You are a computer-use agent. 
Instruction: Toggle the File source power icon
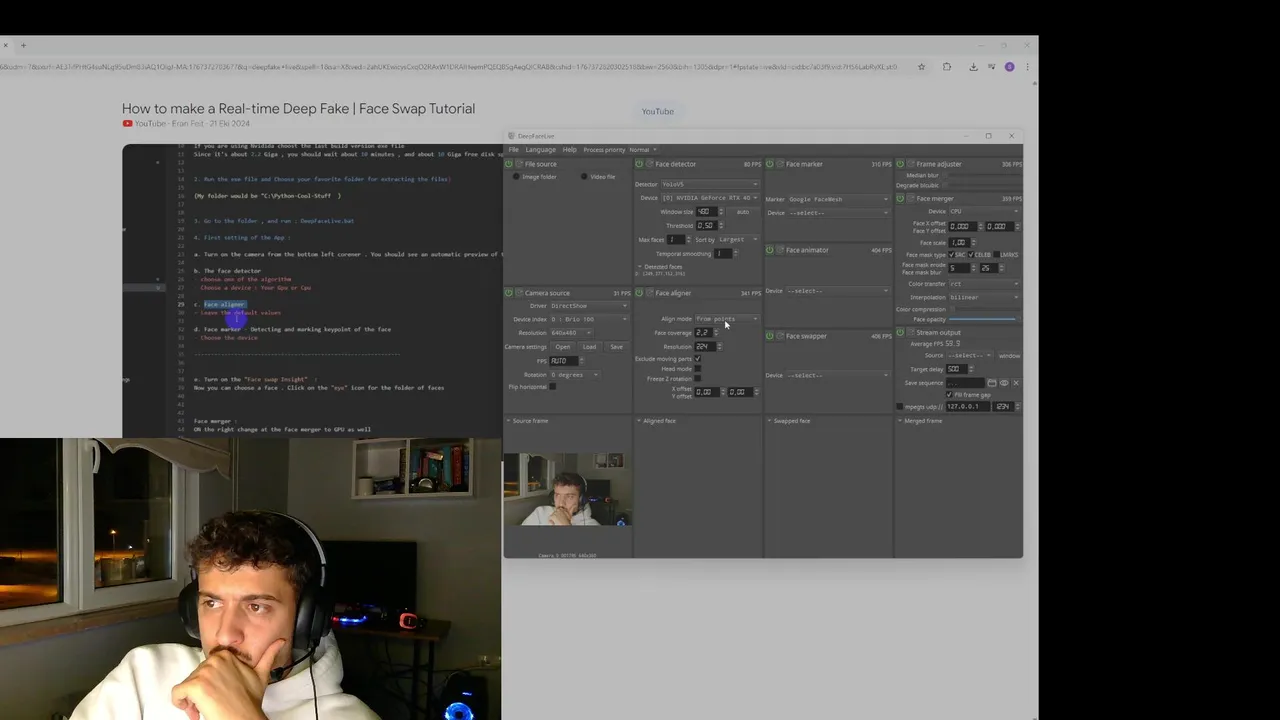tap(508, 164)
